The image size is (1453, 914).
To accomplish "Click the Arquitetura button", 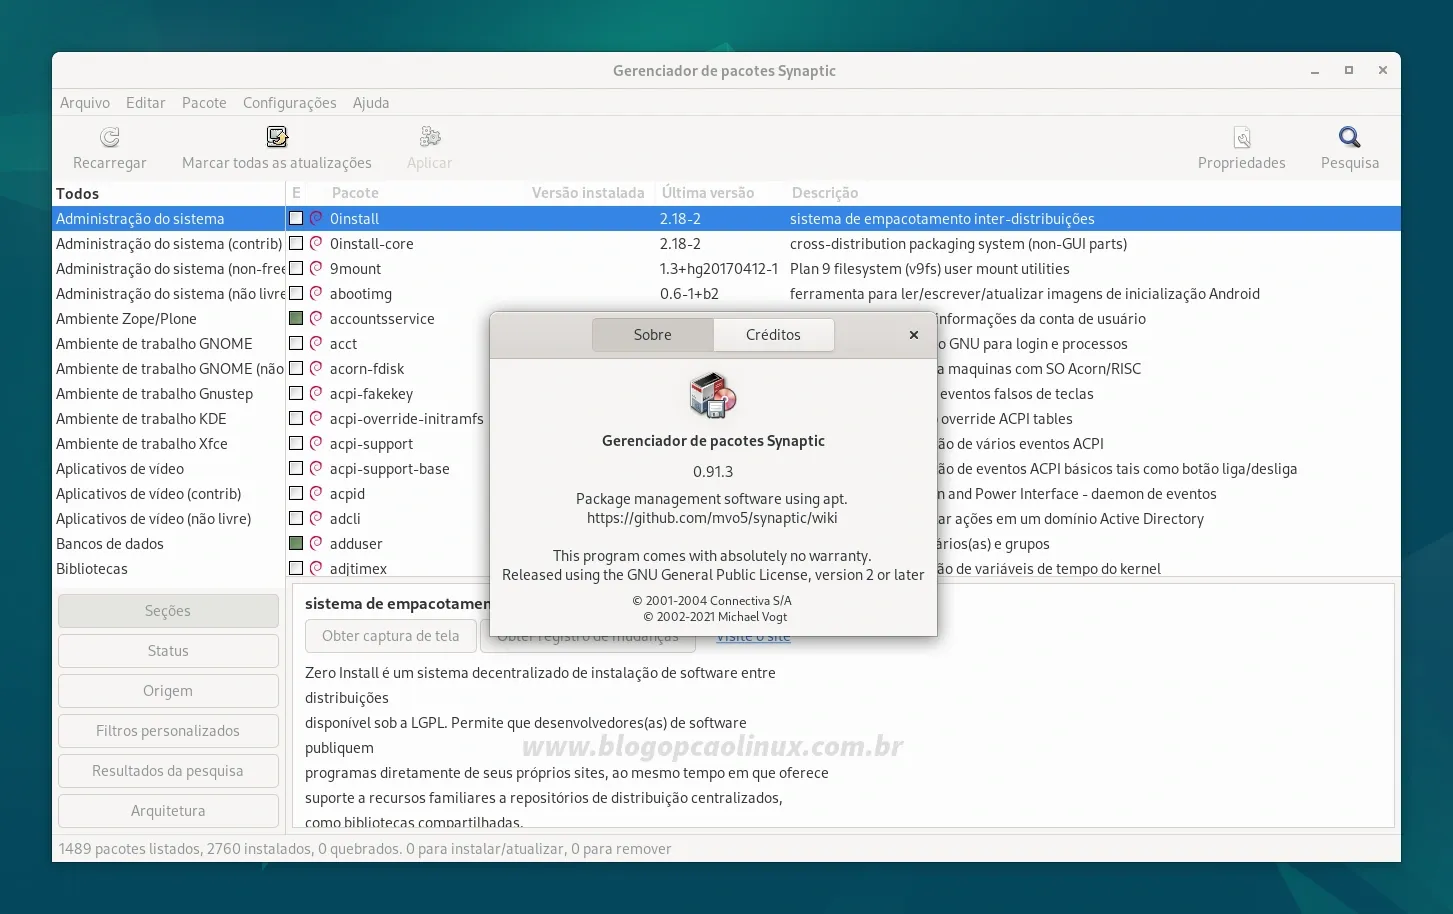I will pos(168,811).
